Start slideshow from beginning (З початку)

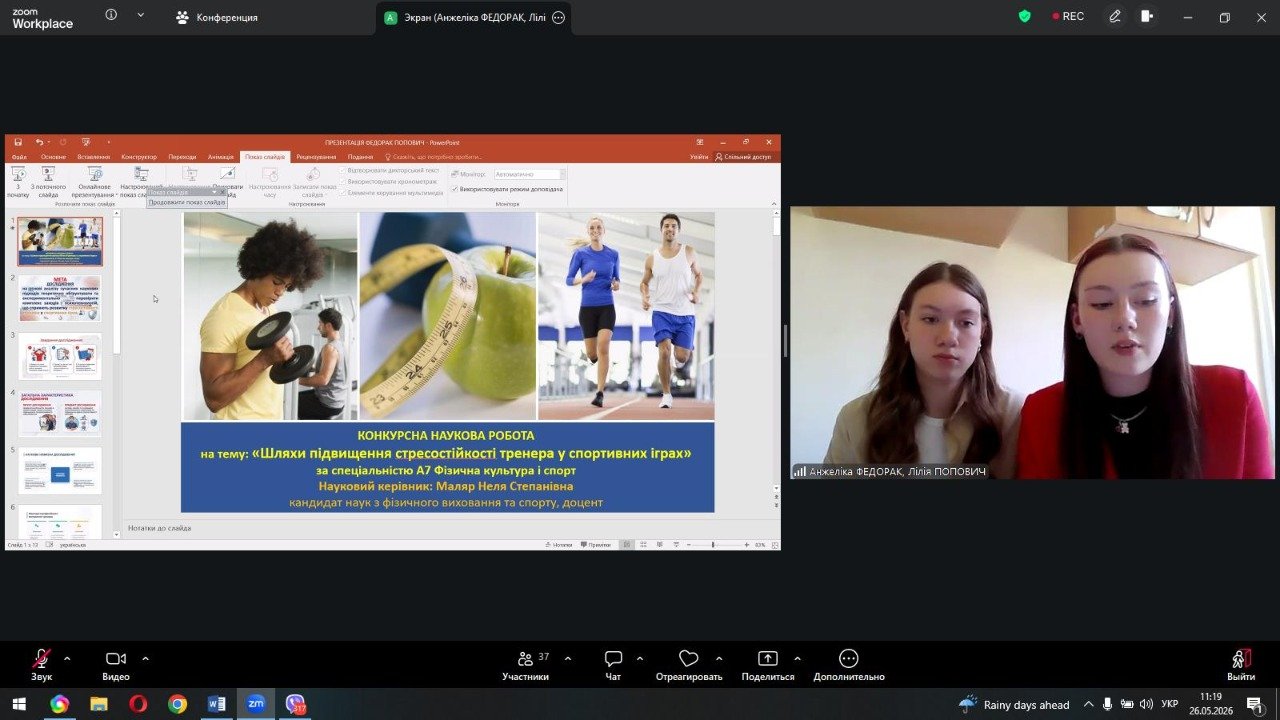(18, 182)
